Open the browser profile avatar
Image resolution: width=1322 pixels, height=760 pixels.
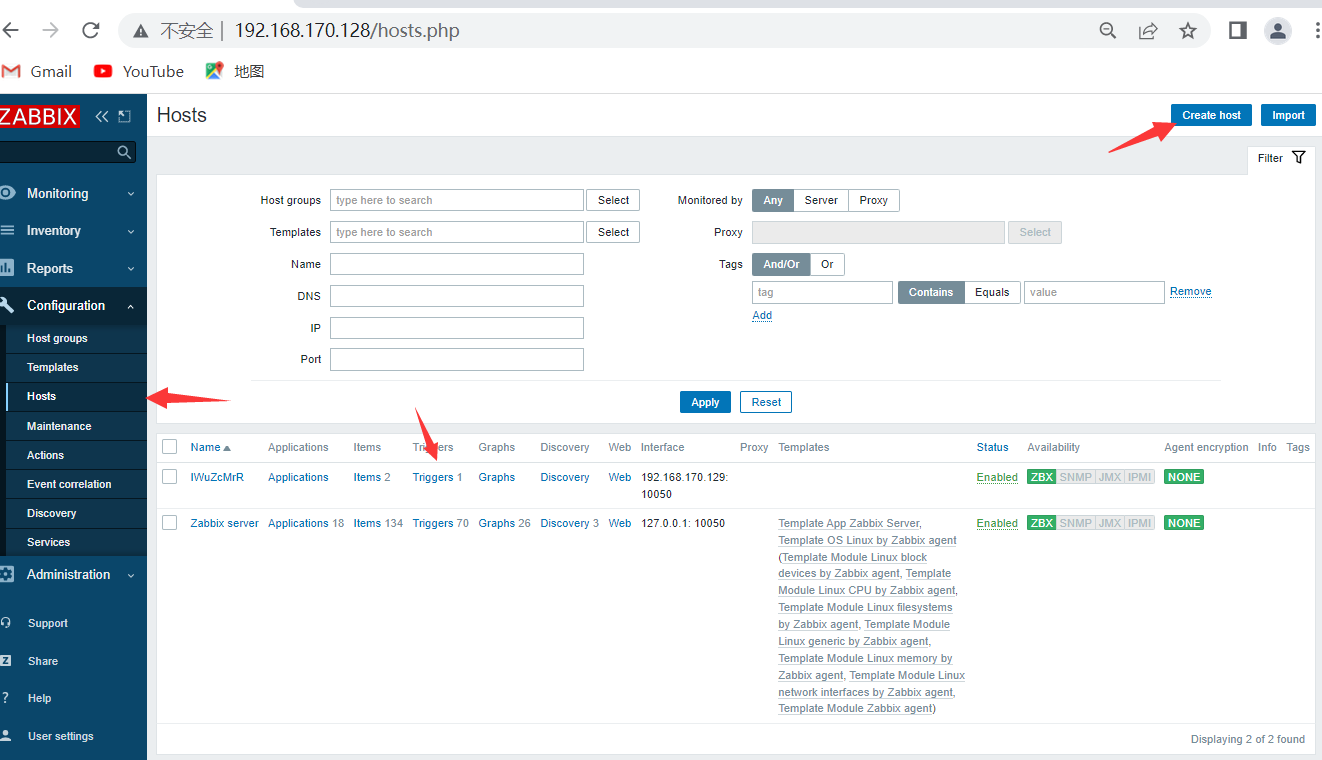coord(1278,31)
